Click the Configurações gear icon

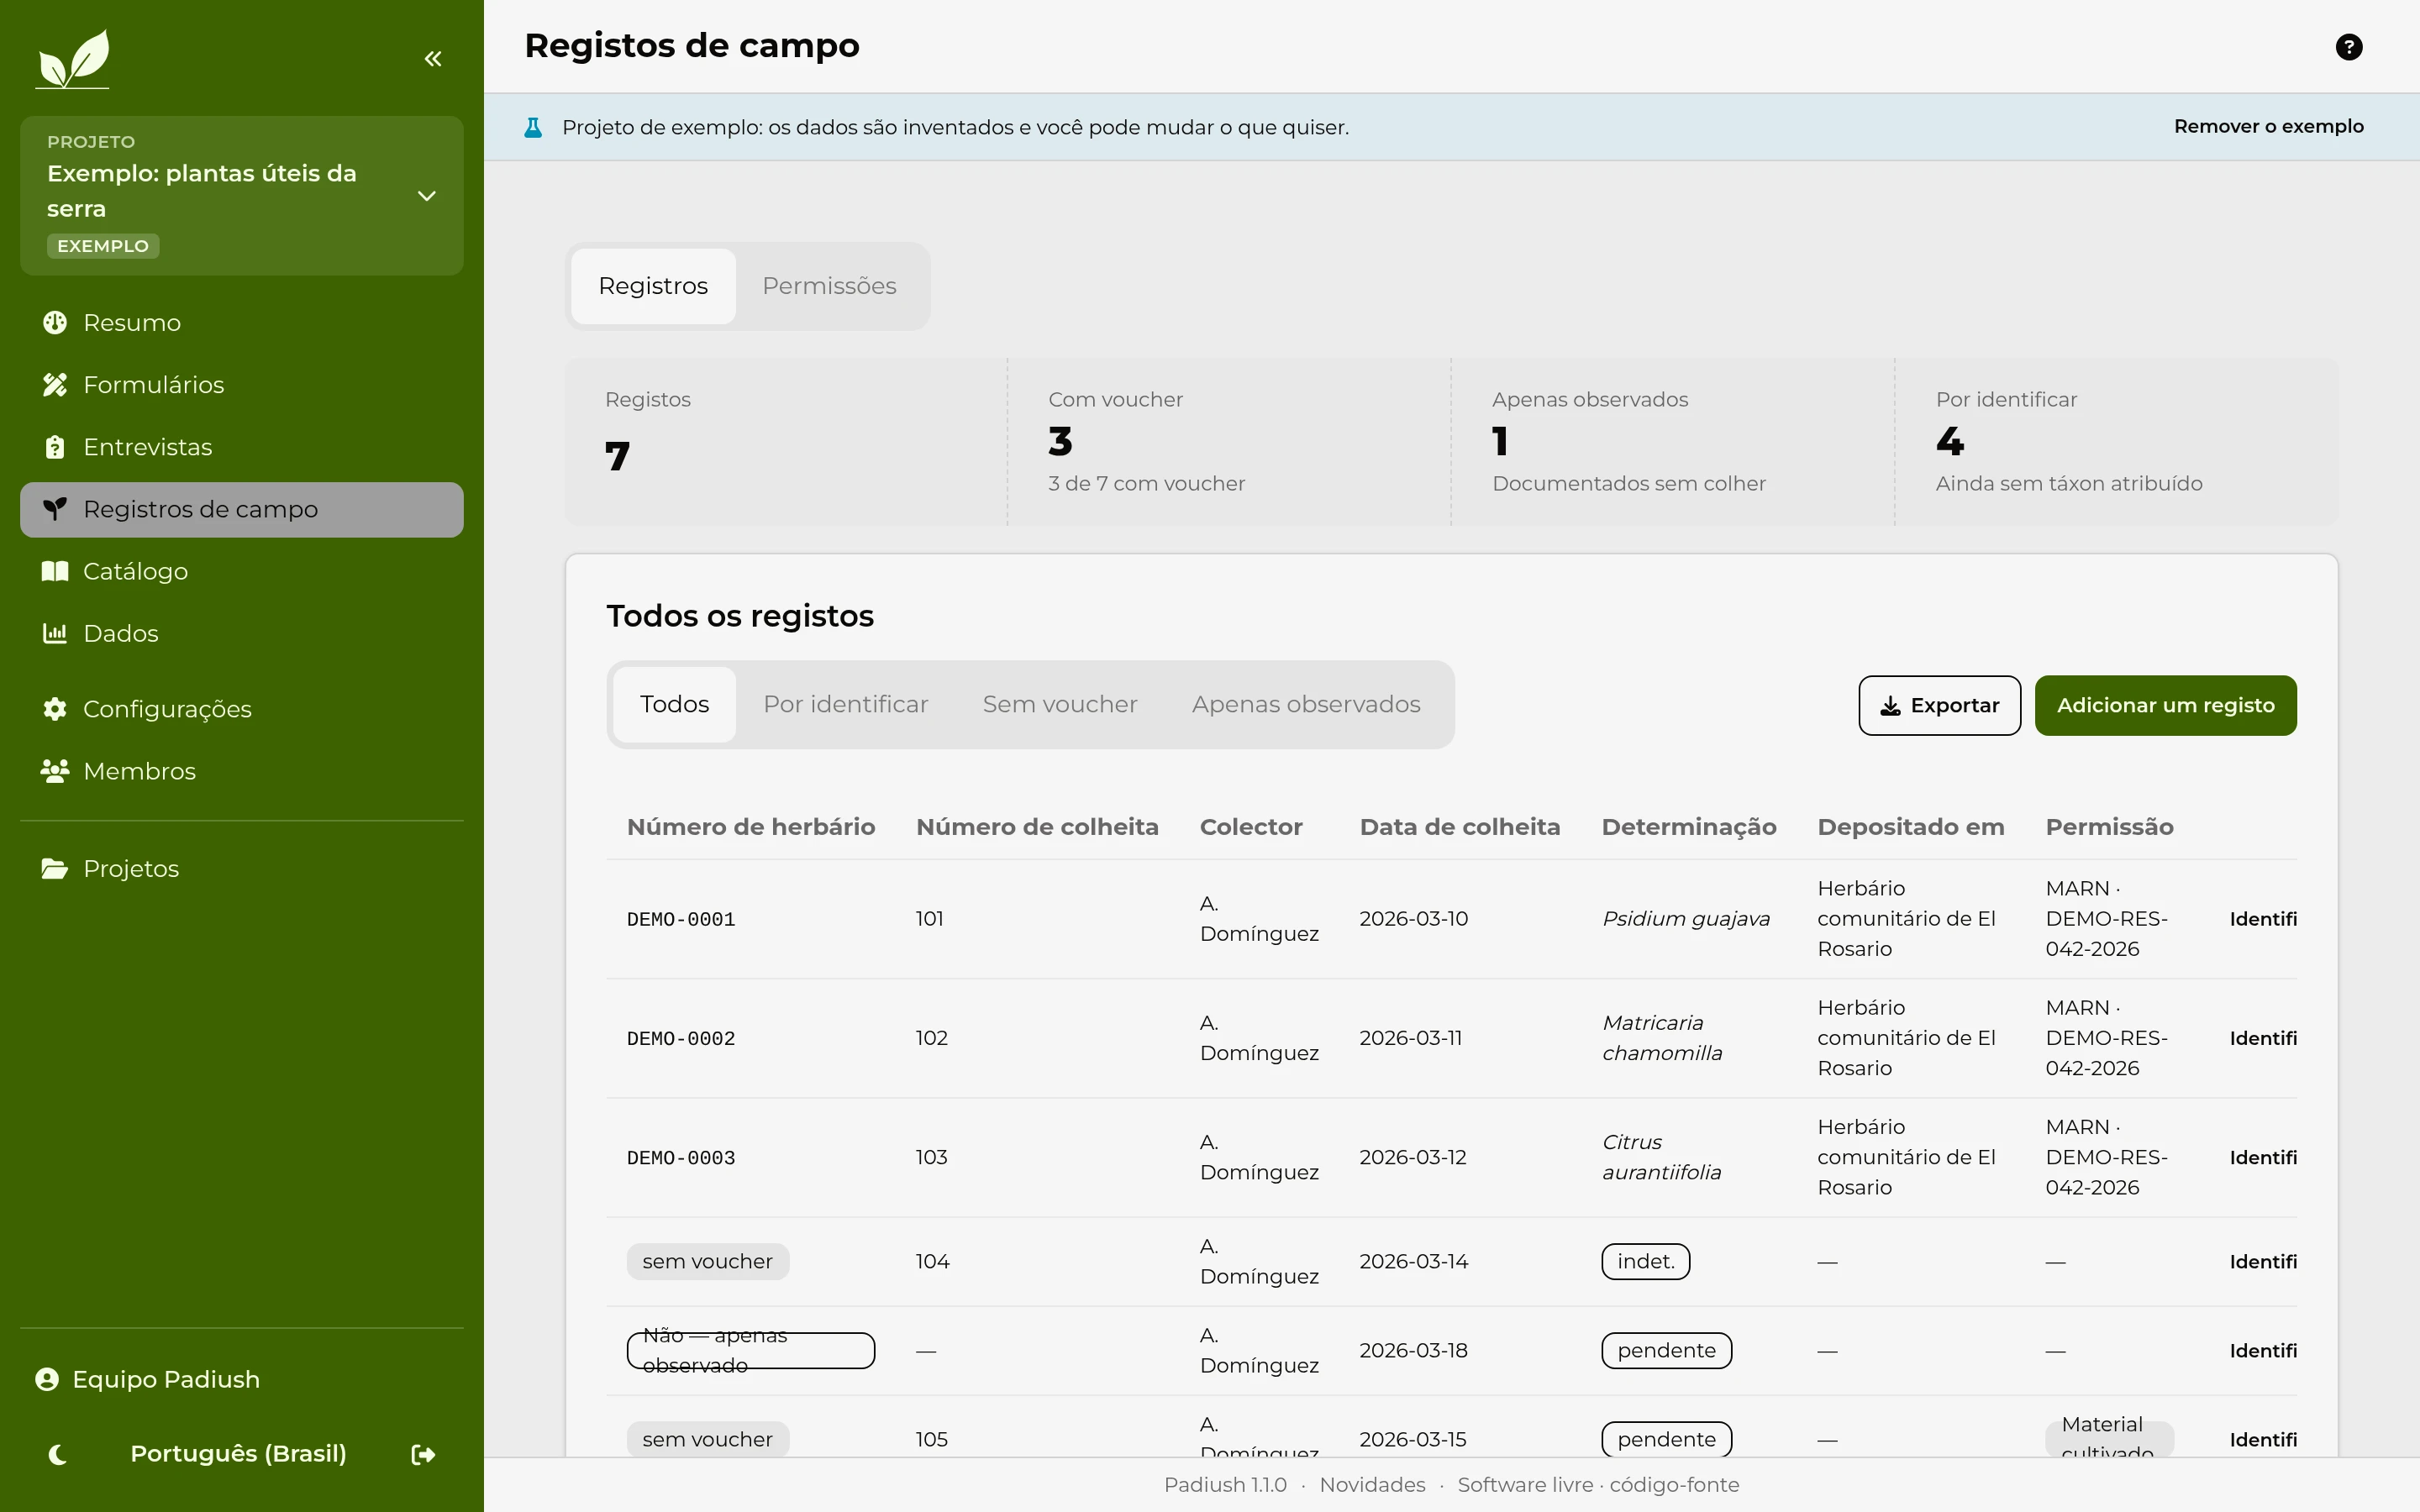pos(55,709)
